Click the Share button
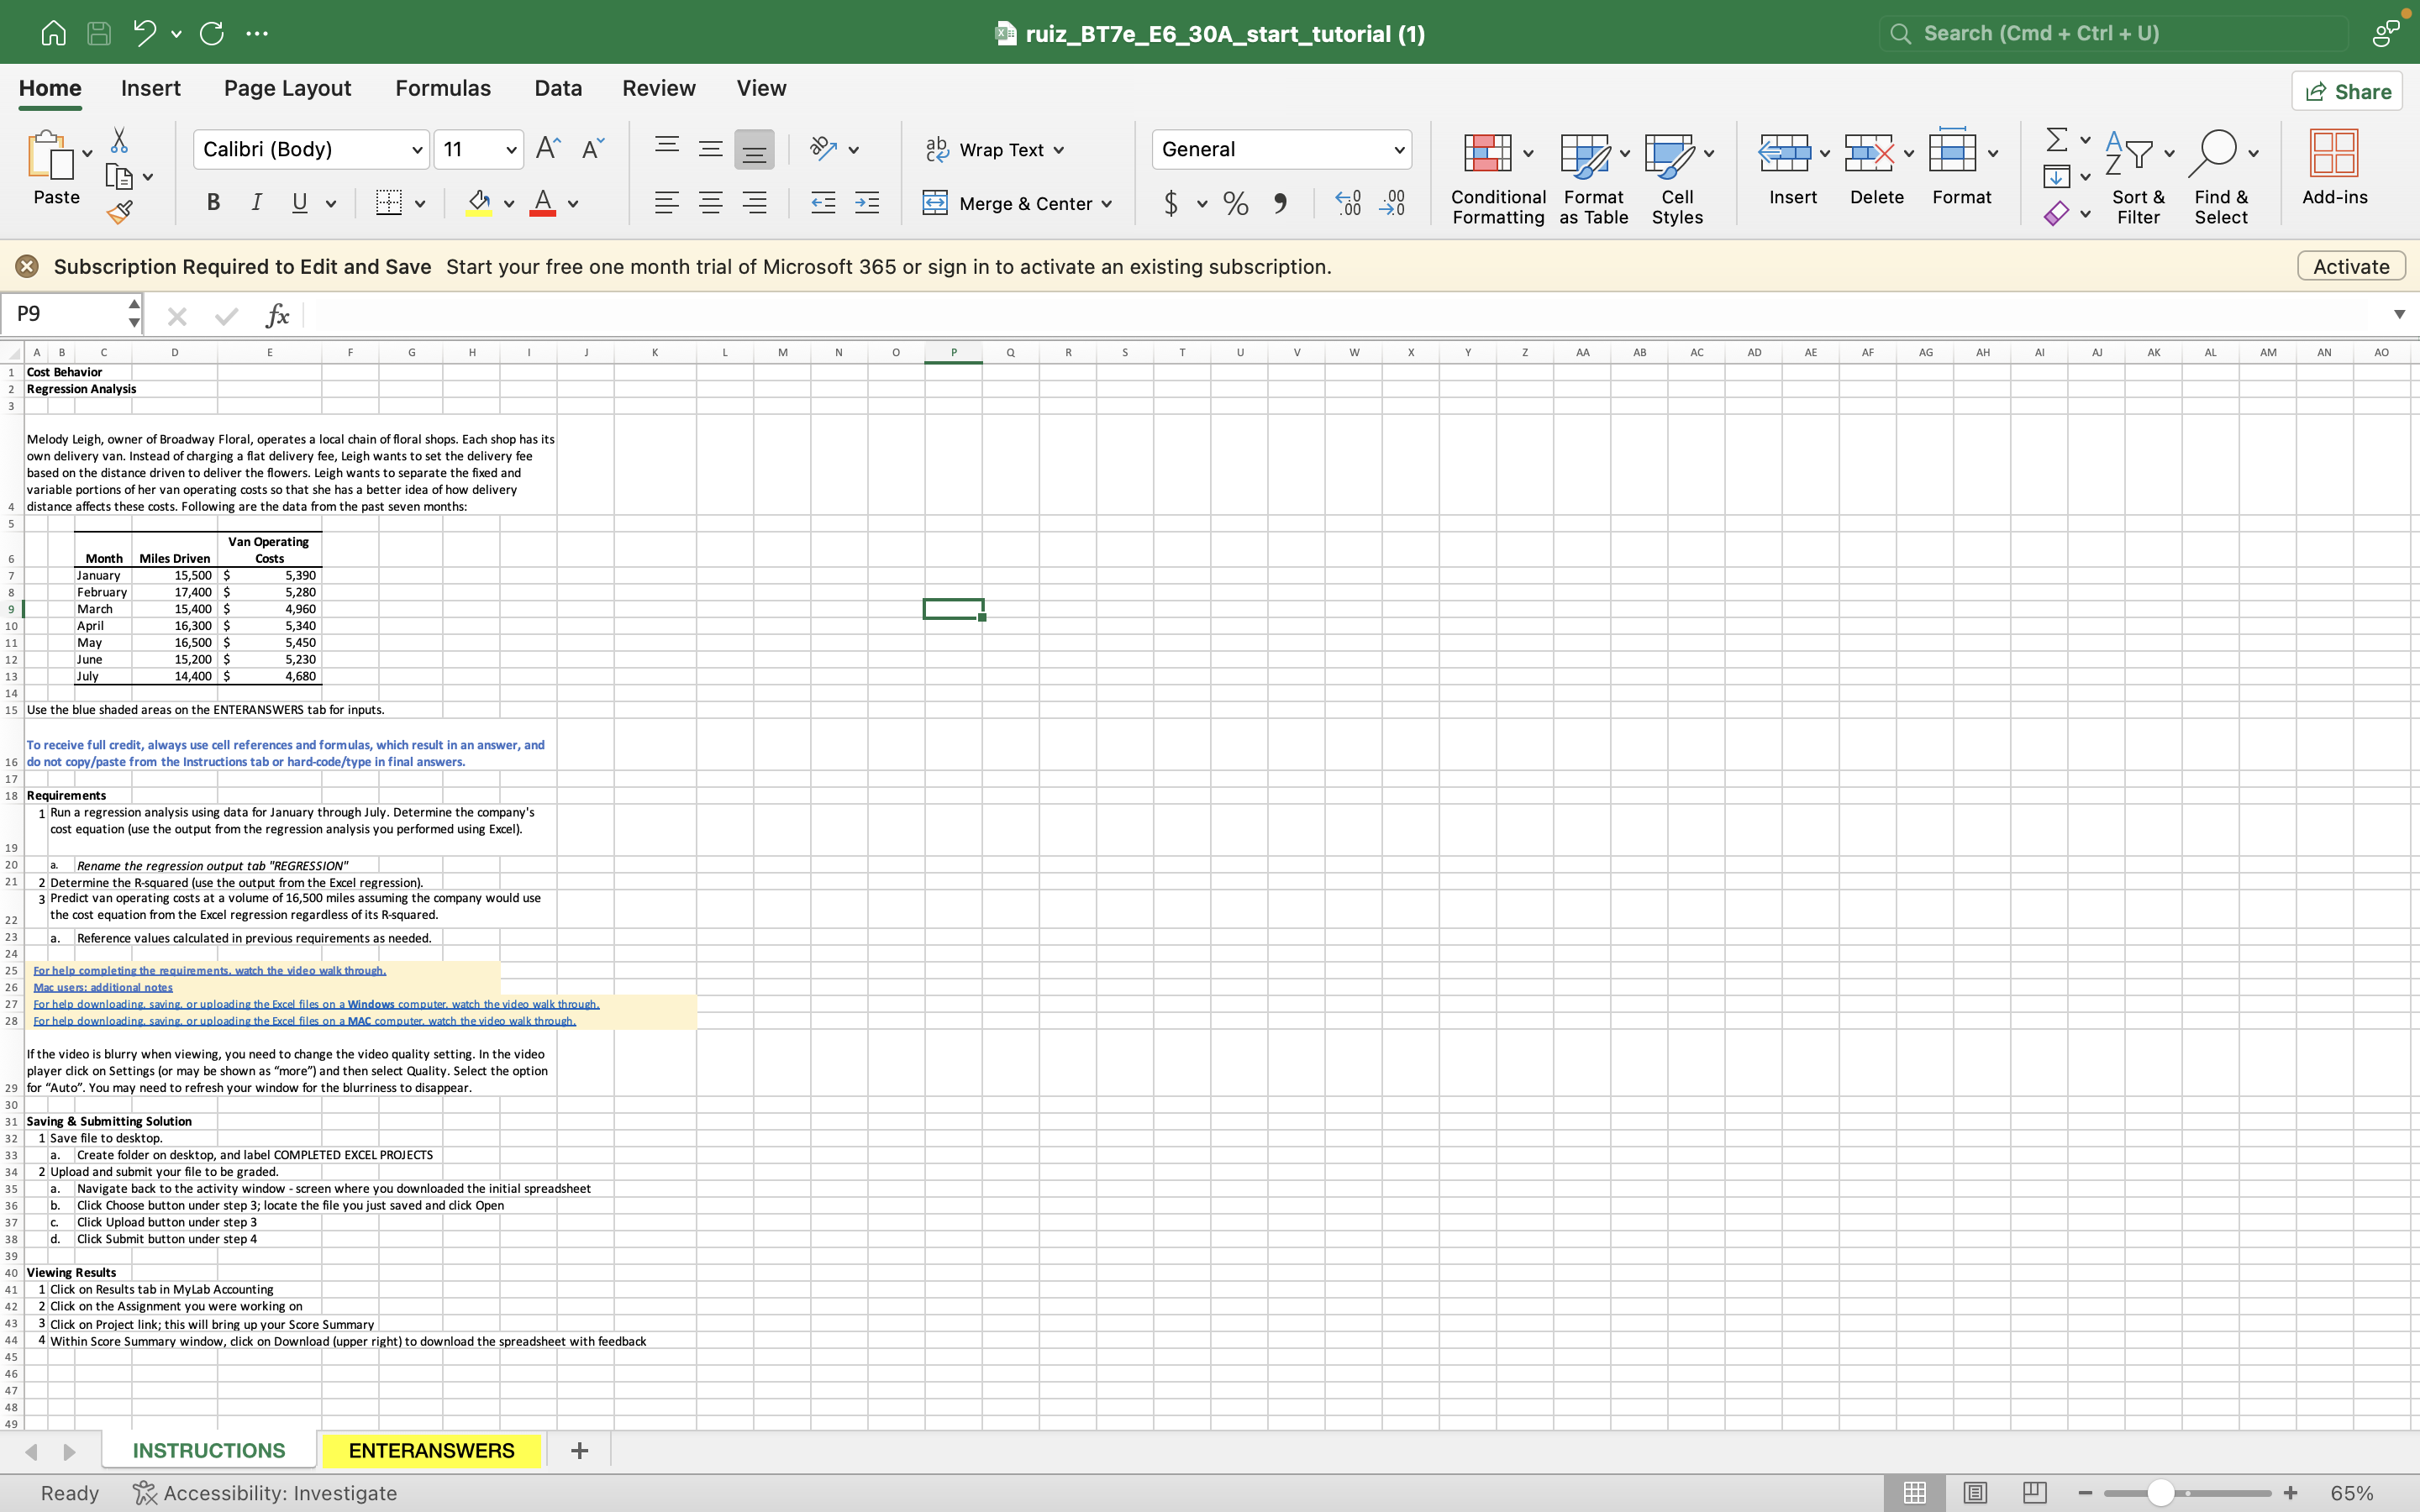 (2347, 92)
